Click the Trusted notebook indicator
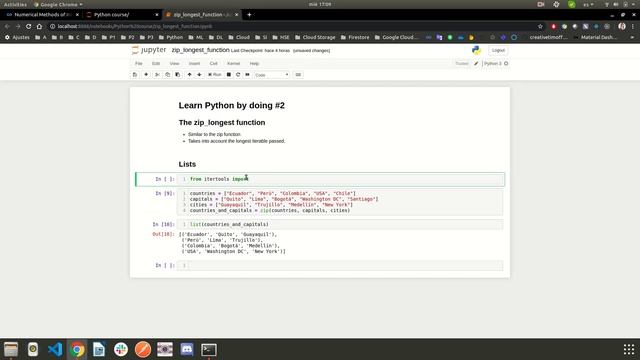640x360 pixels. point(462,64)
